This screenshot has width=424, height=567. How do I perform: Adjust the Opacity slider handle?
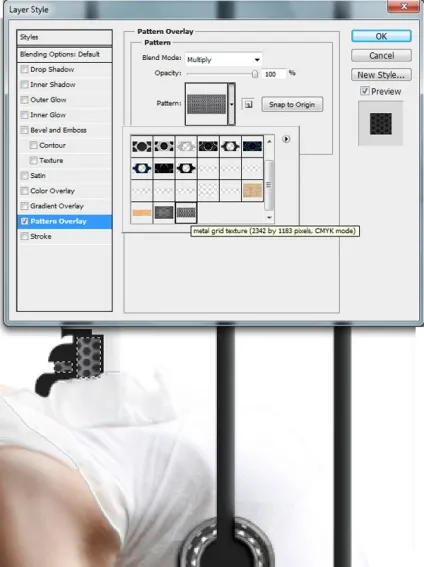pos(255,74)
